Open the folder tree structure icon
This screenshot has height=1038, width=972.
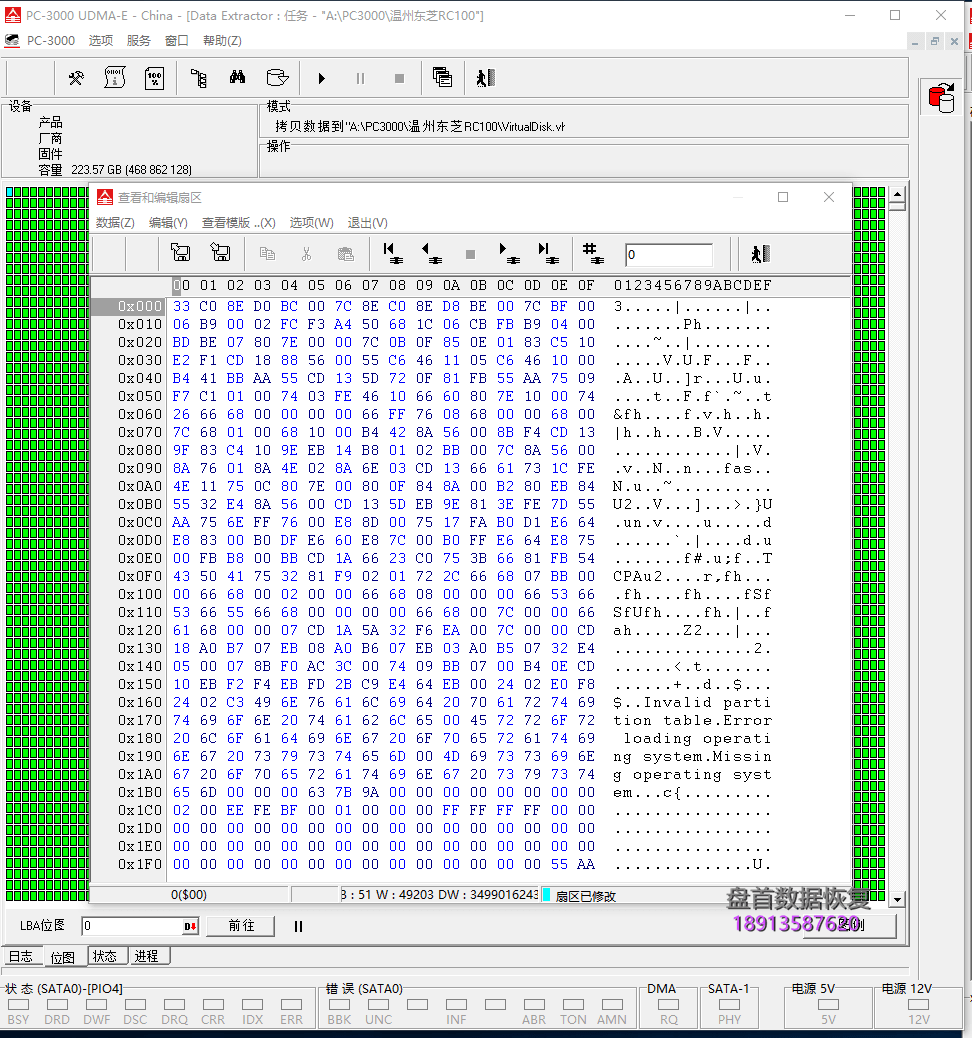(198, 78)
